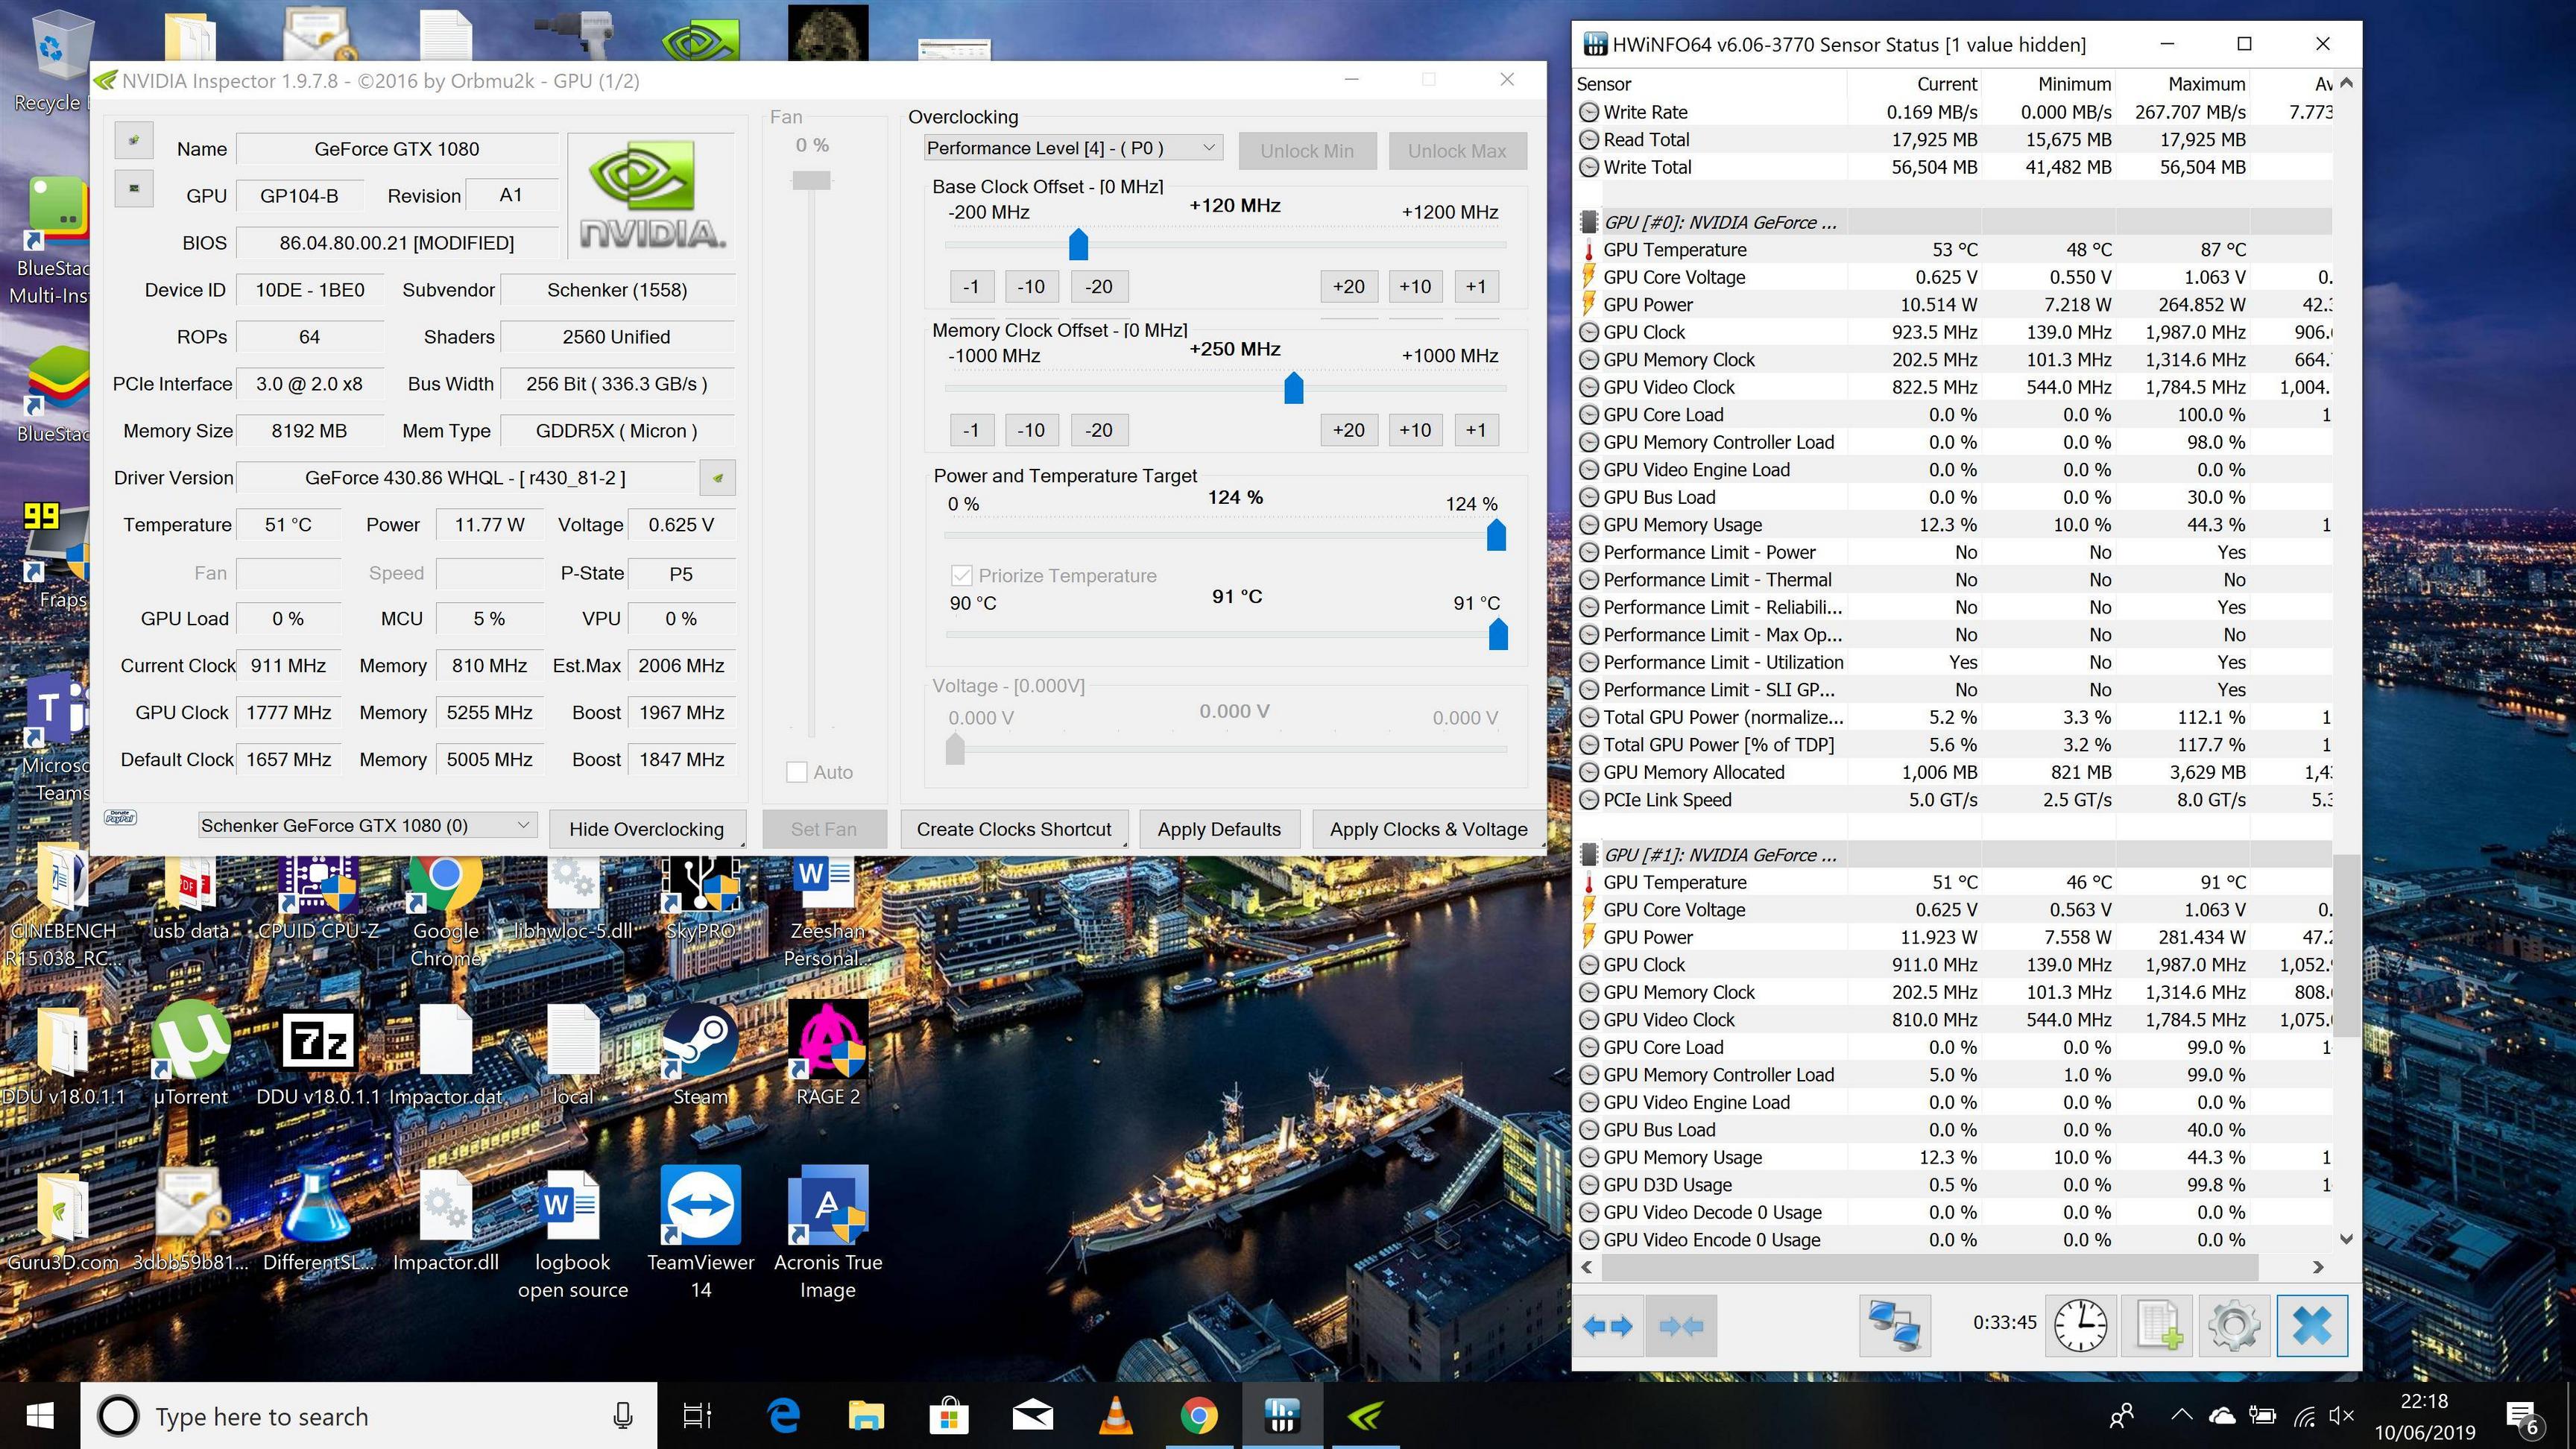
Task: Open Performance Level [4] - (P0) dropdown
Action: tap(1073, 149)
